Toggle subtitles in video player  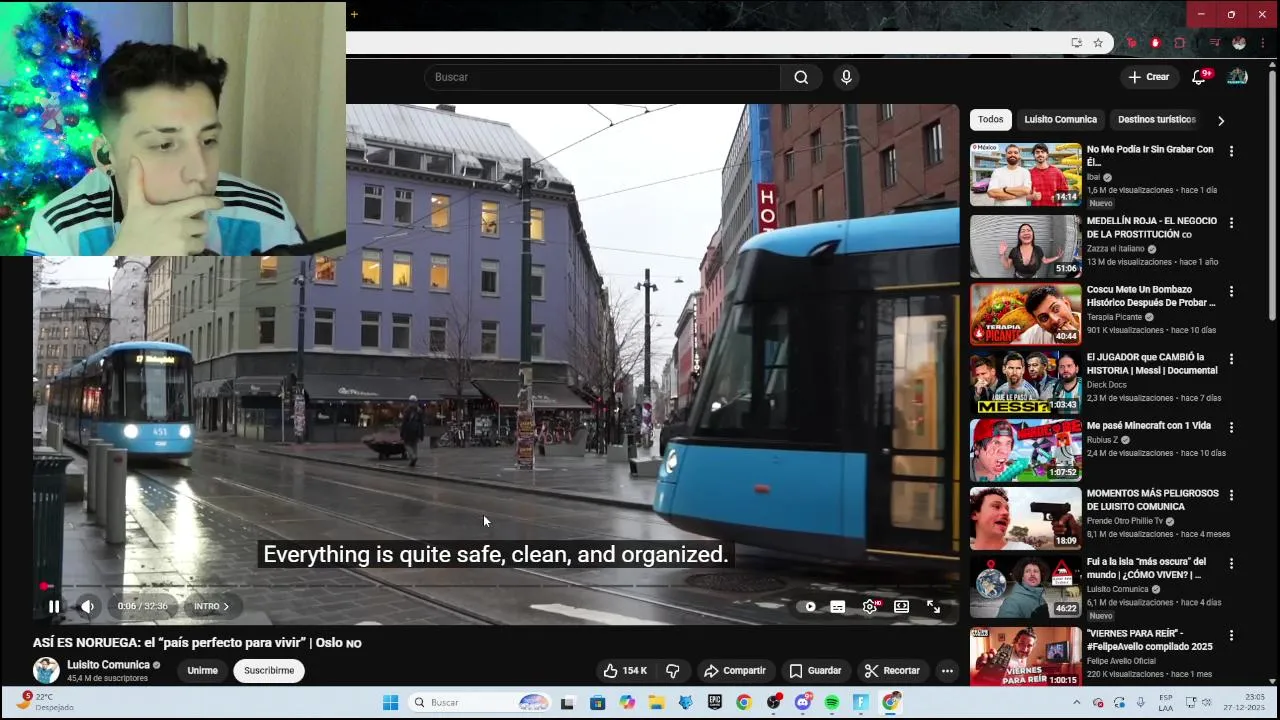pos(838,606)
